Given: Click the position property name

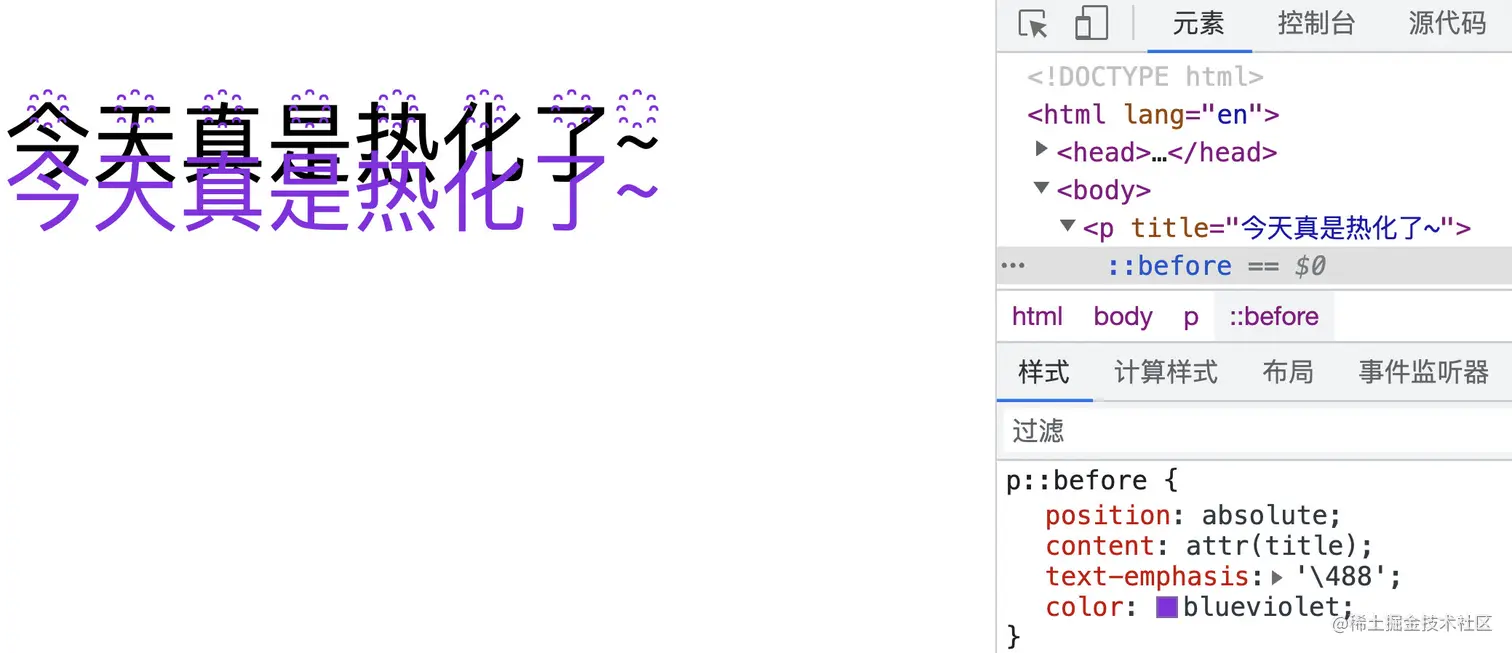Looking at the screenshot, I should [x=1108, y=516].
